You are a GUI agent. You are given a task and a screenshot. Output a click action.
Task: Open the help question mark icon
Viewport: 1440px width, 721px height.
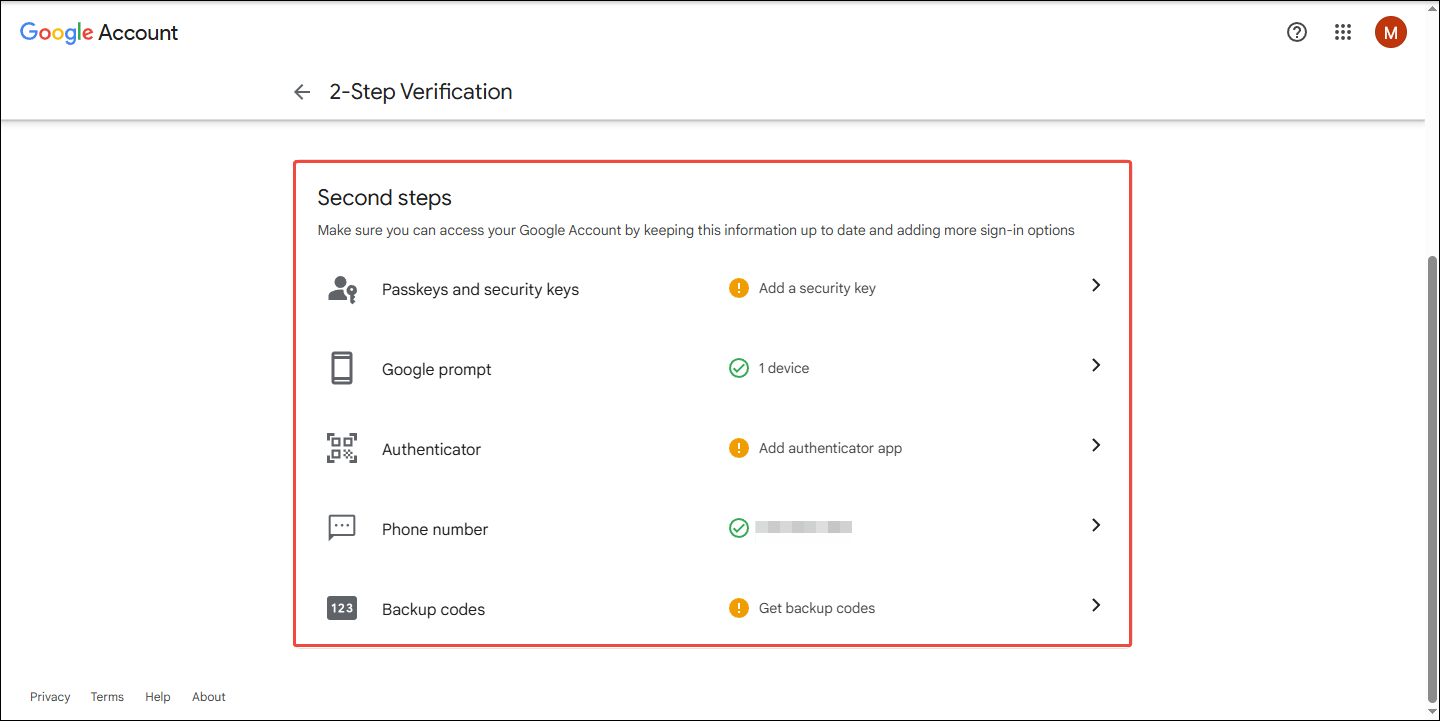[1297, 32]
